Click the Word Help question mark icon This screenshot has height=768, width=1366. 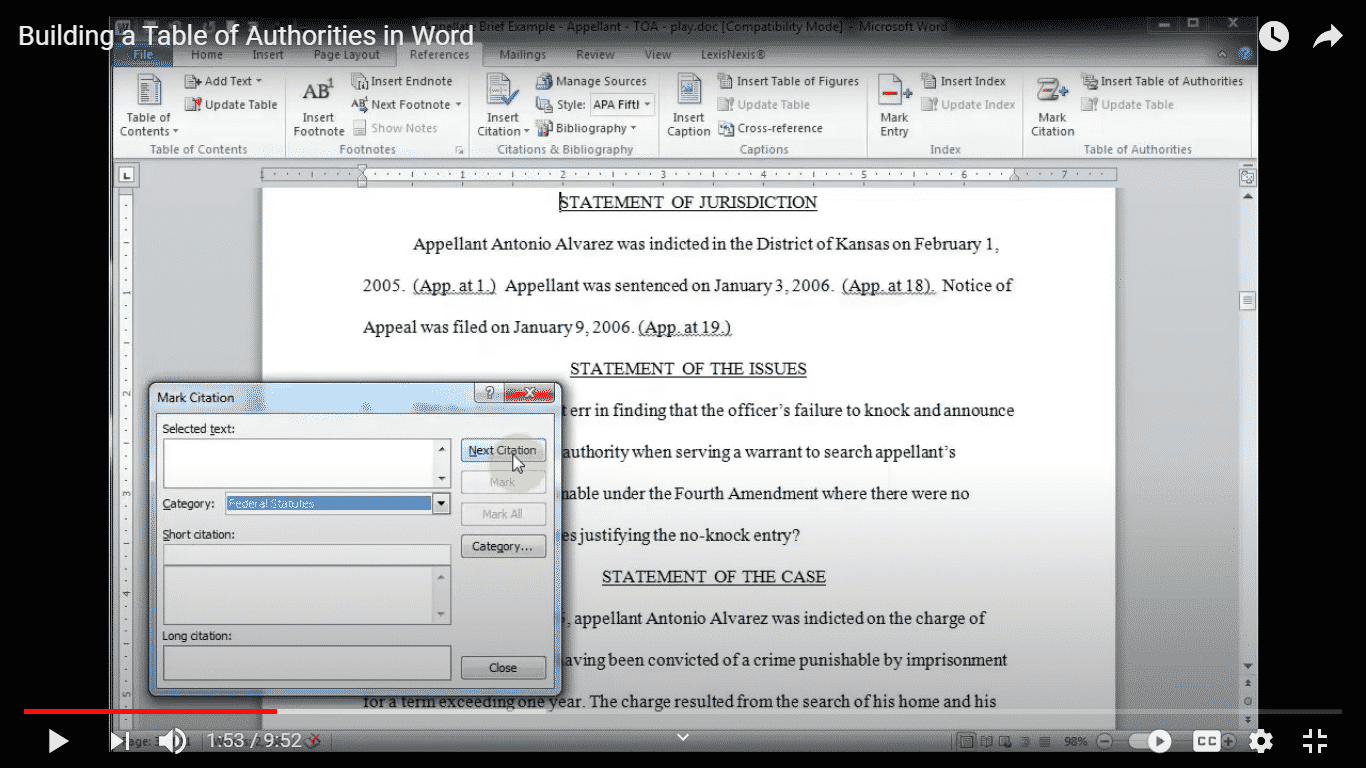1245,55
